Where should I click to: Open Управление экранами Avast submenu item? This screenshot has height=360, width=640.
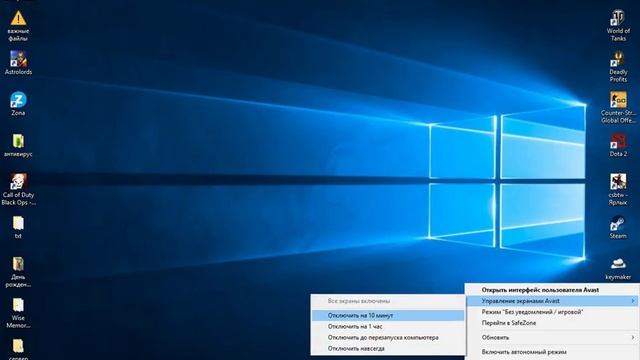point(552,301)
